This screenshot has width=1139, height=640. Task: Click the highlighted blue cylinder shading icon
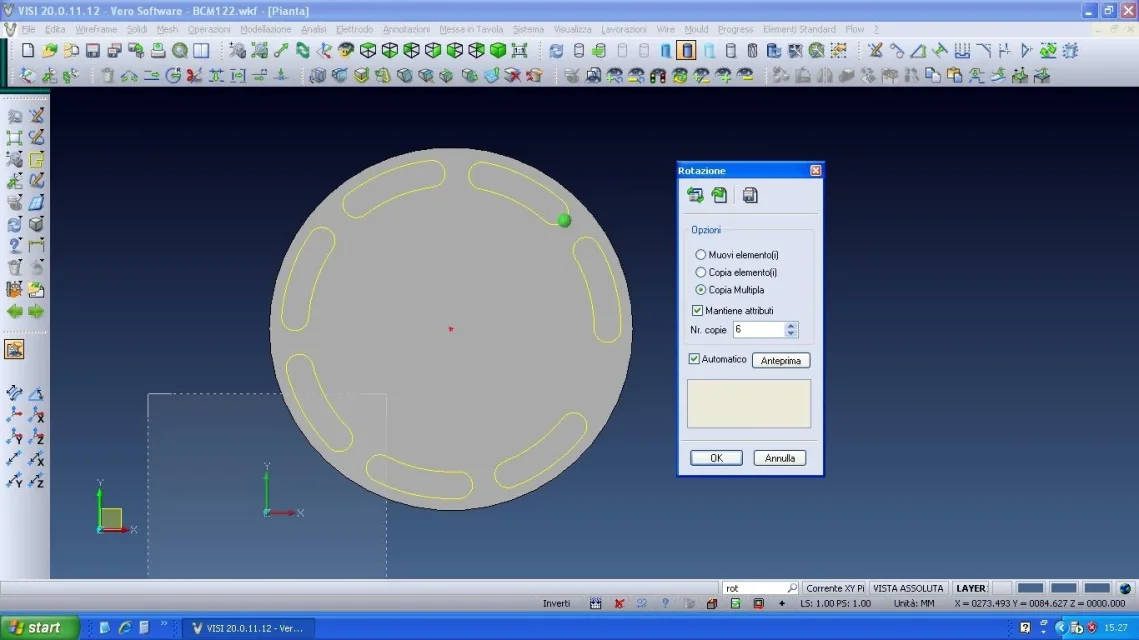click(x=686, y=50)
